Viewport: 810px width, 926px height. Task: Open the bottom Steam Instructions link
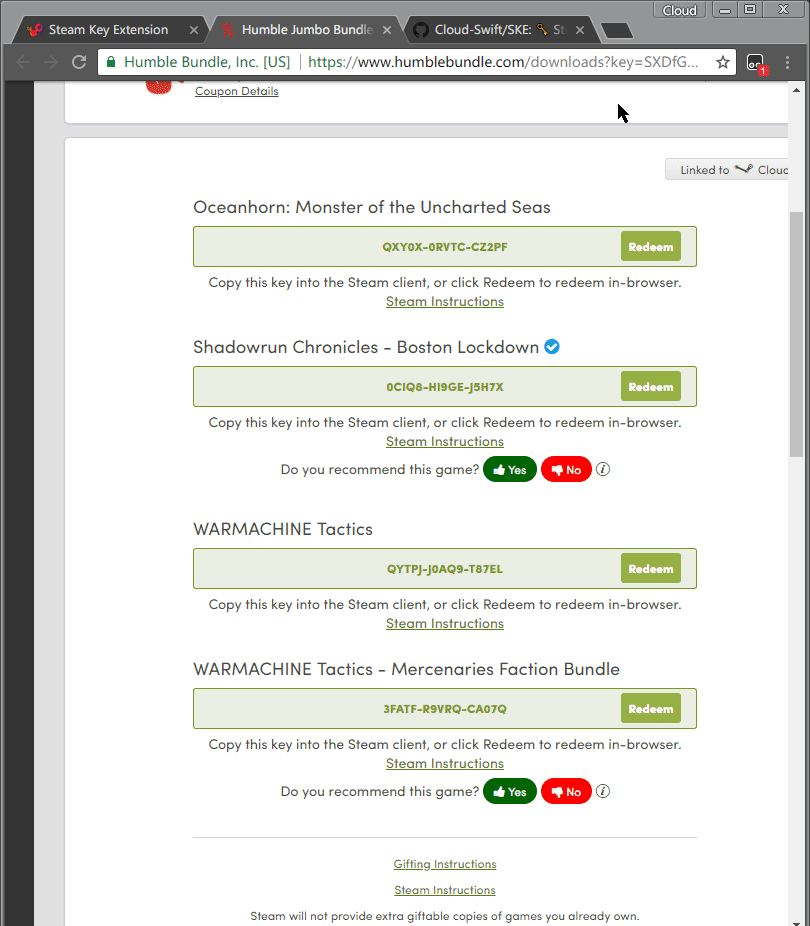[445, 890]
